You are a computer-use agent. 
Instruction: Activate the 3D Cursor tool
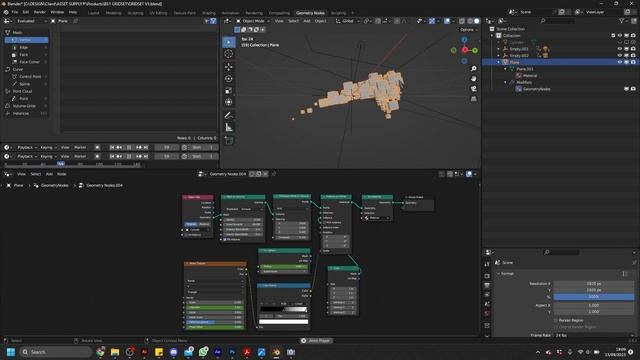tap(229, 54)
